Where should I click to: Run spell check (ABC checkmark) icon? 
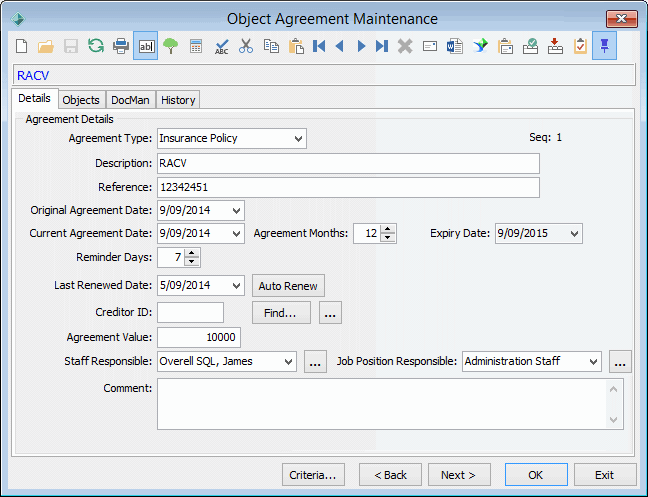pyautogui.click(x=222, y=46)
